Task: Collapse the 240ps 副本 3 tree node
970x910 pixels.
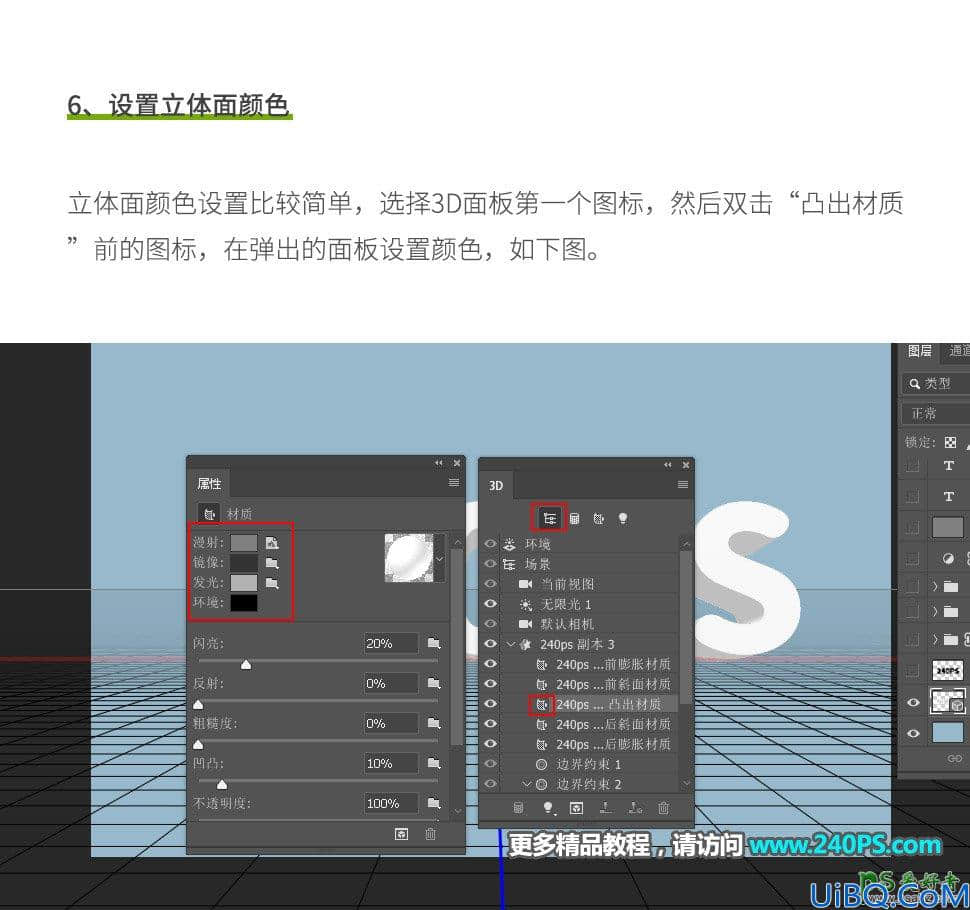Action: tap(511, 644)
